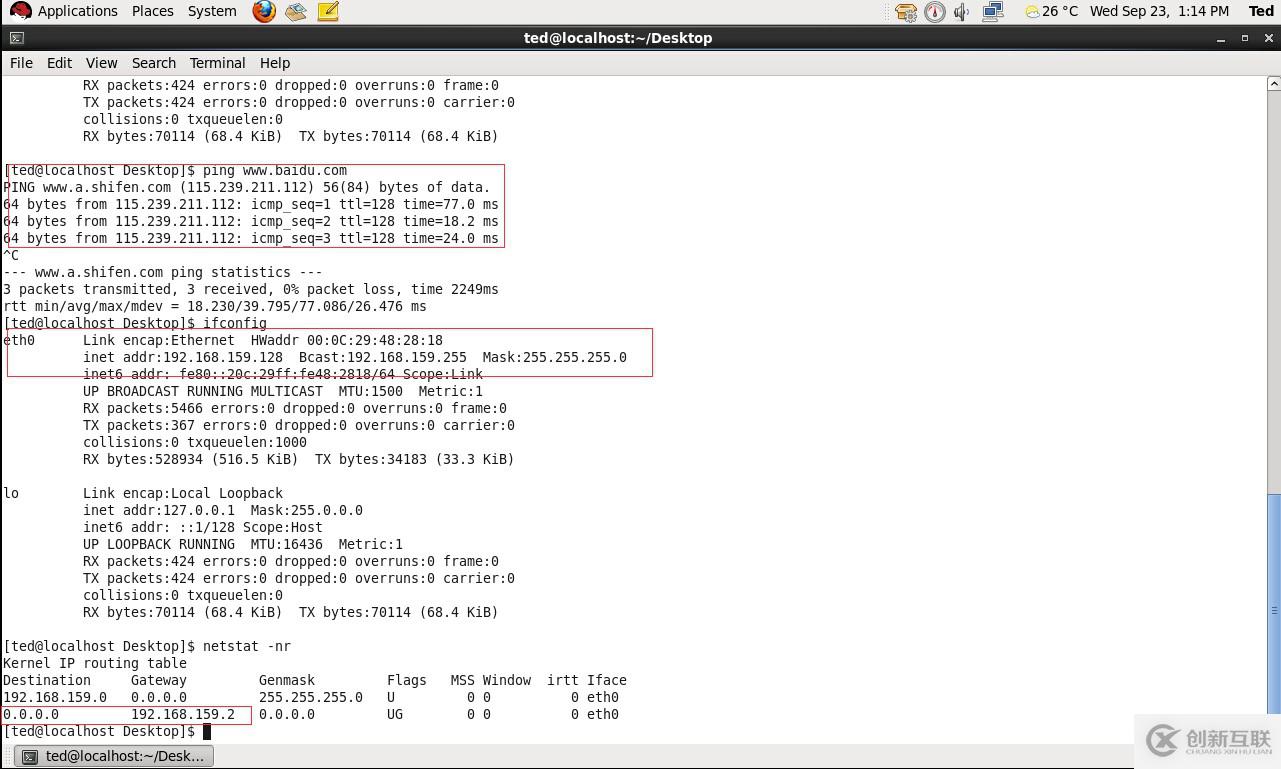Click the 26 °C weather applet
Image resolution: width=1281 pixels, height=769 pixels.
coord(1051,11)
